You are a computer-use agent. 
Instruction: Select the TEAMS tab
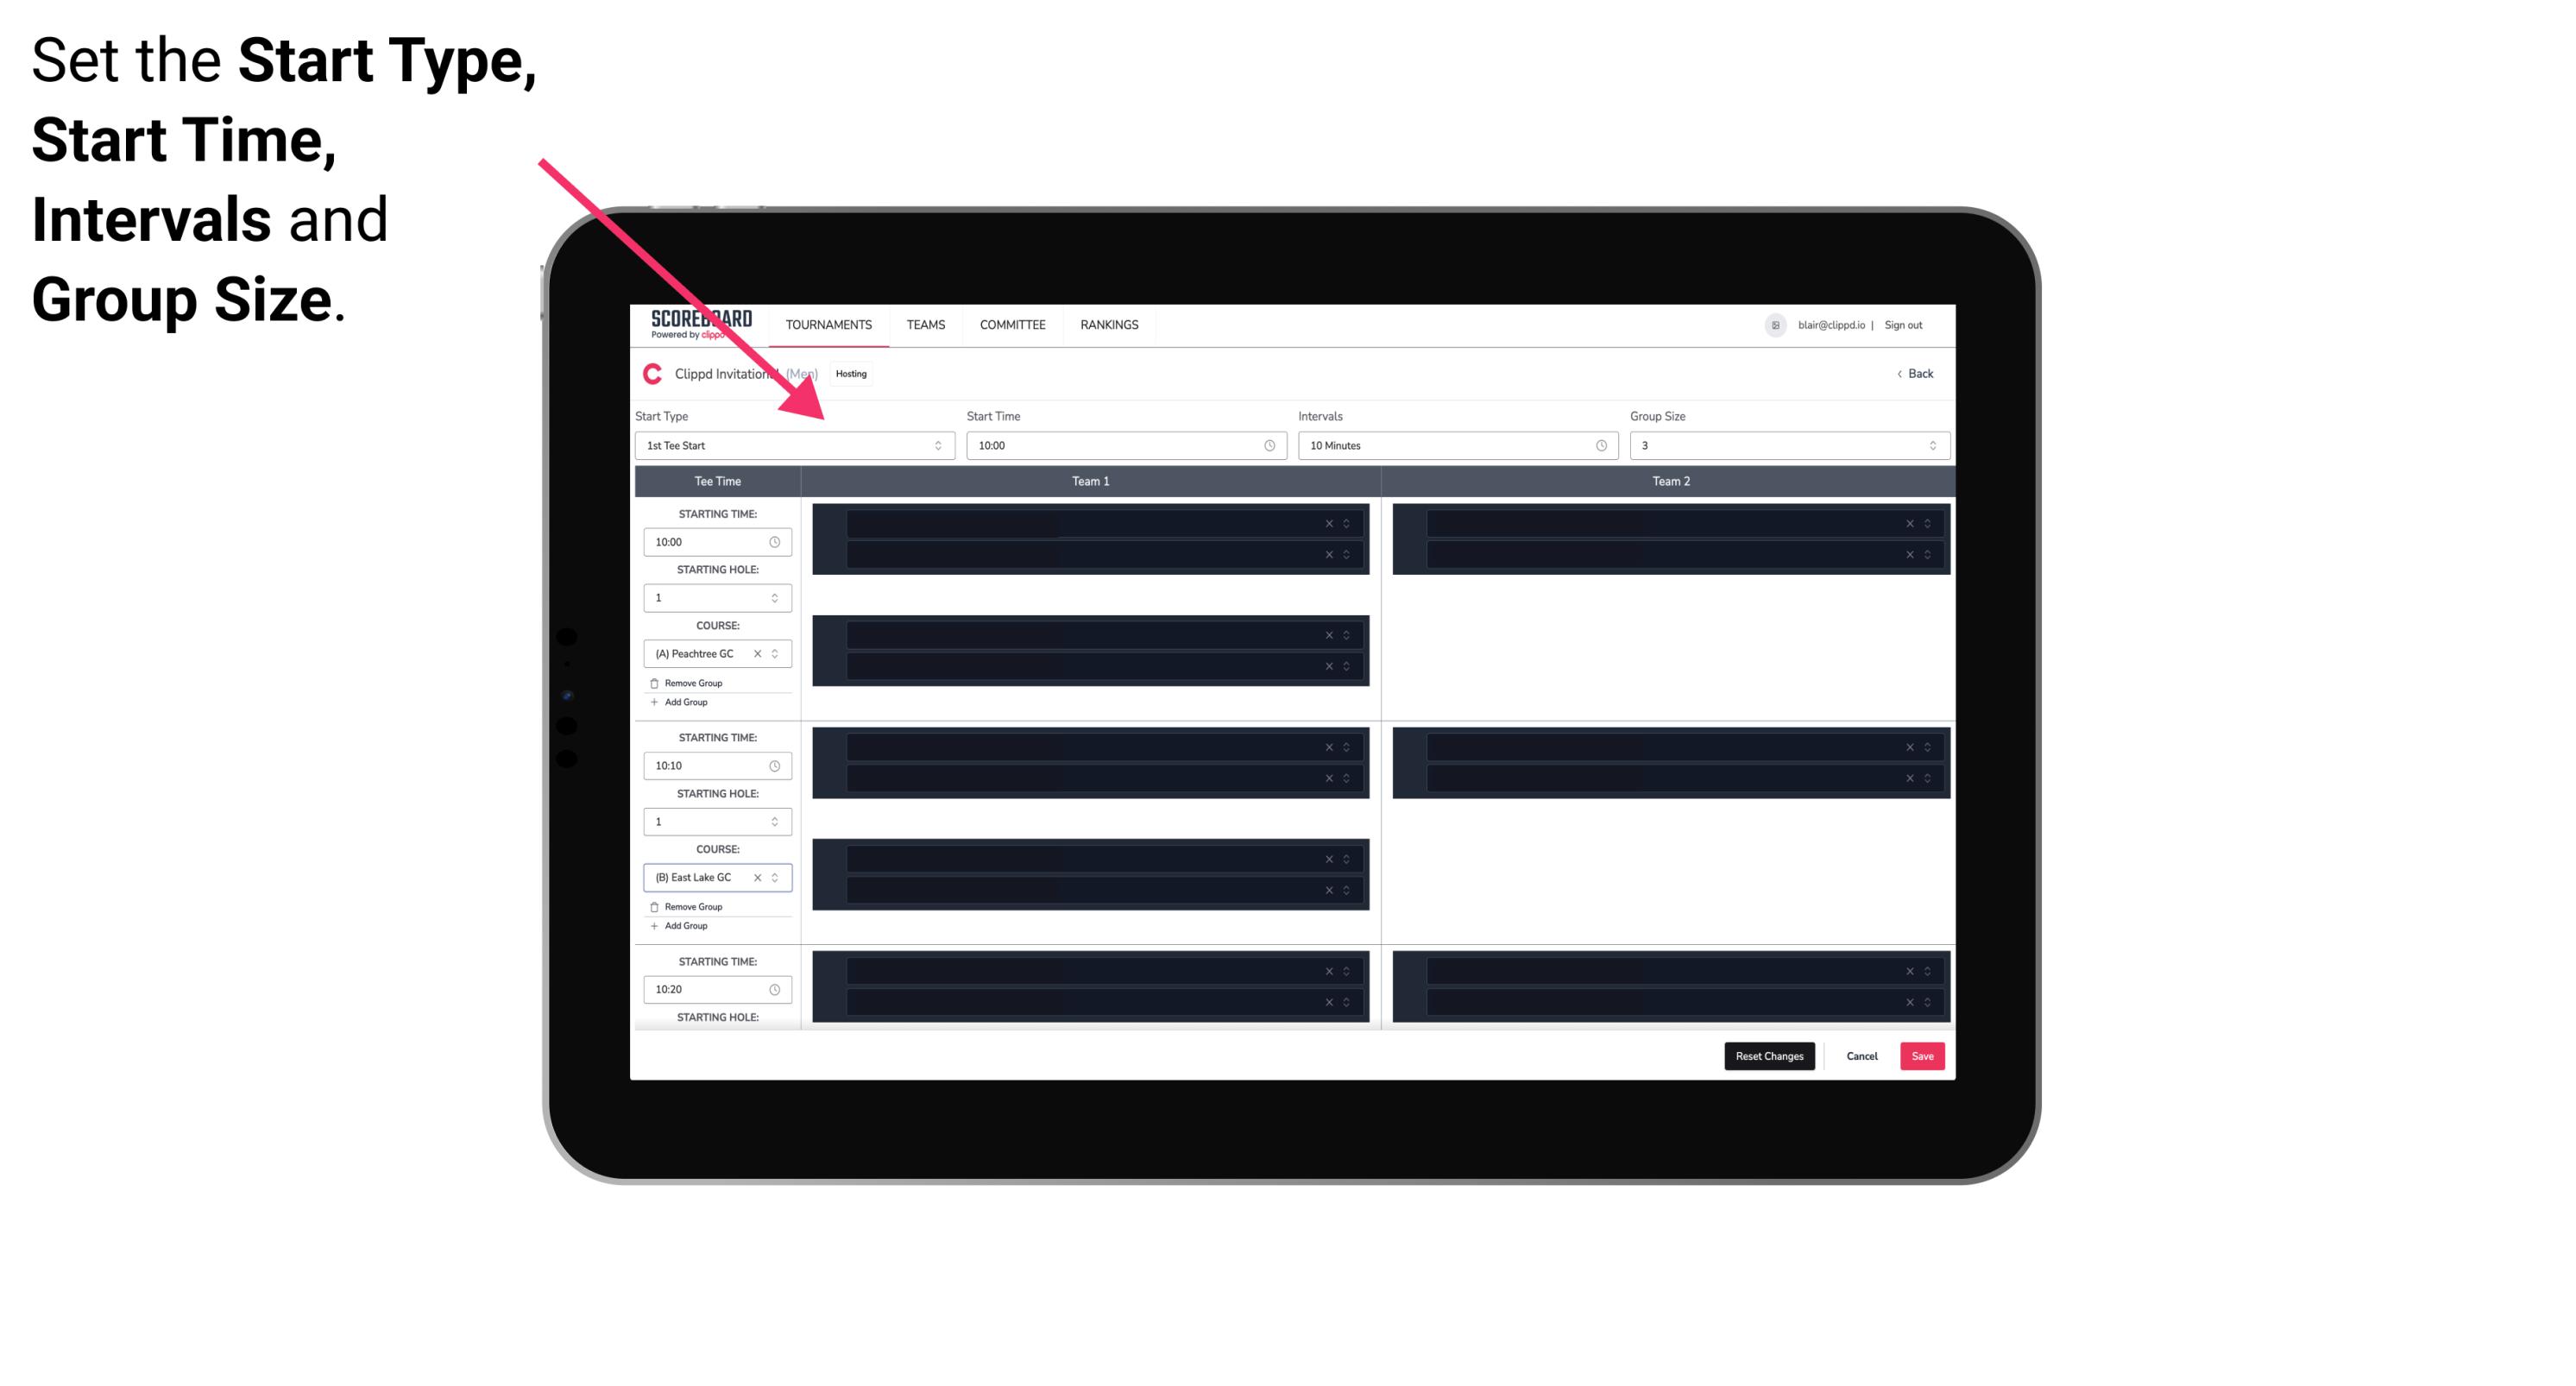pyautogui.click(x=923, y=324)
